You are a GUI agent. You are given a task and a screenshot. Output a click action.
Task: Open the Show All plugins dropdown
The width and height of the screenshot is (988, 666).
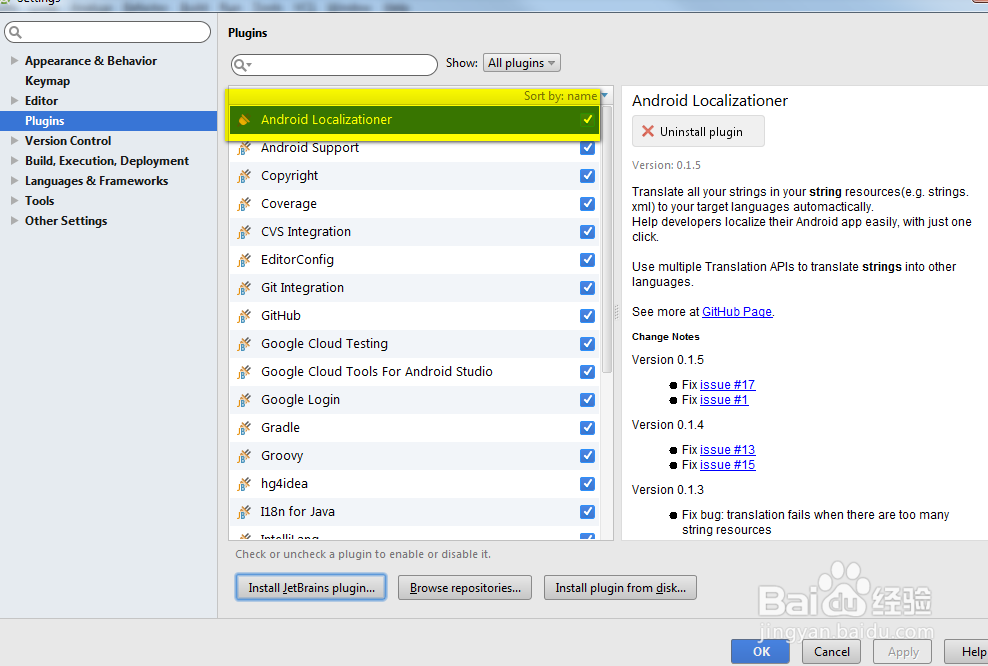click(x=521, y=62)
